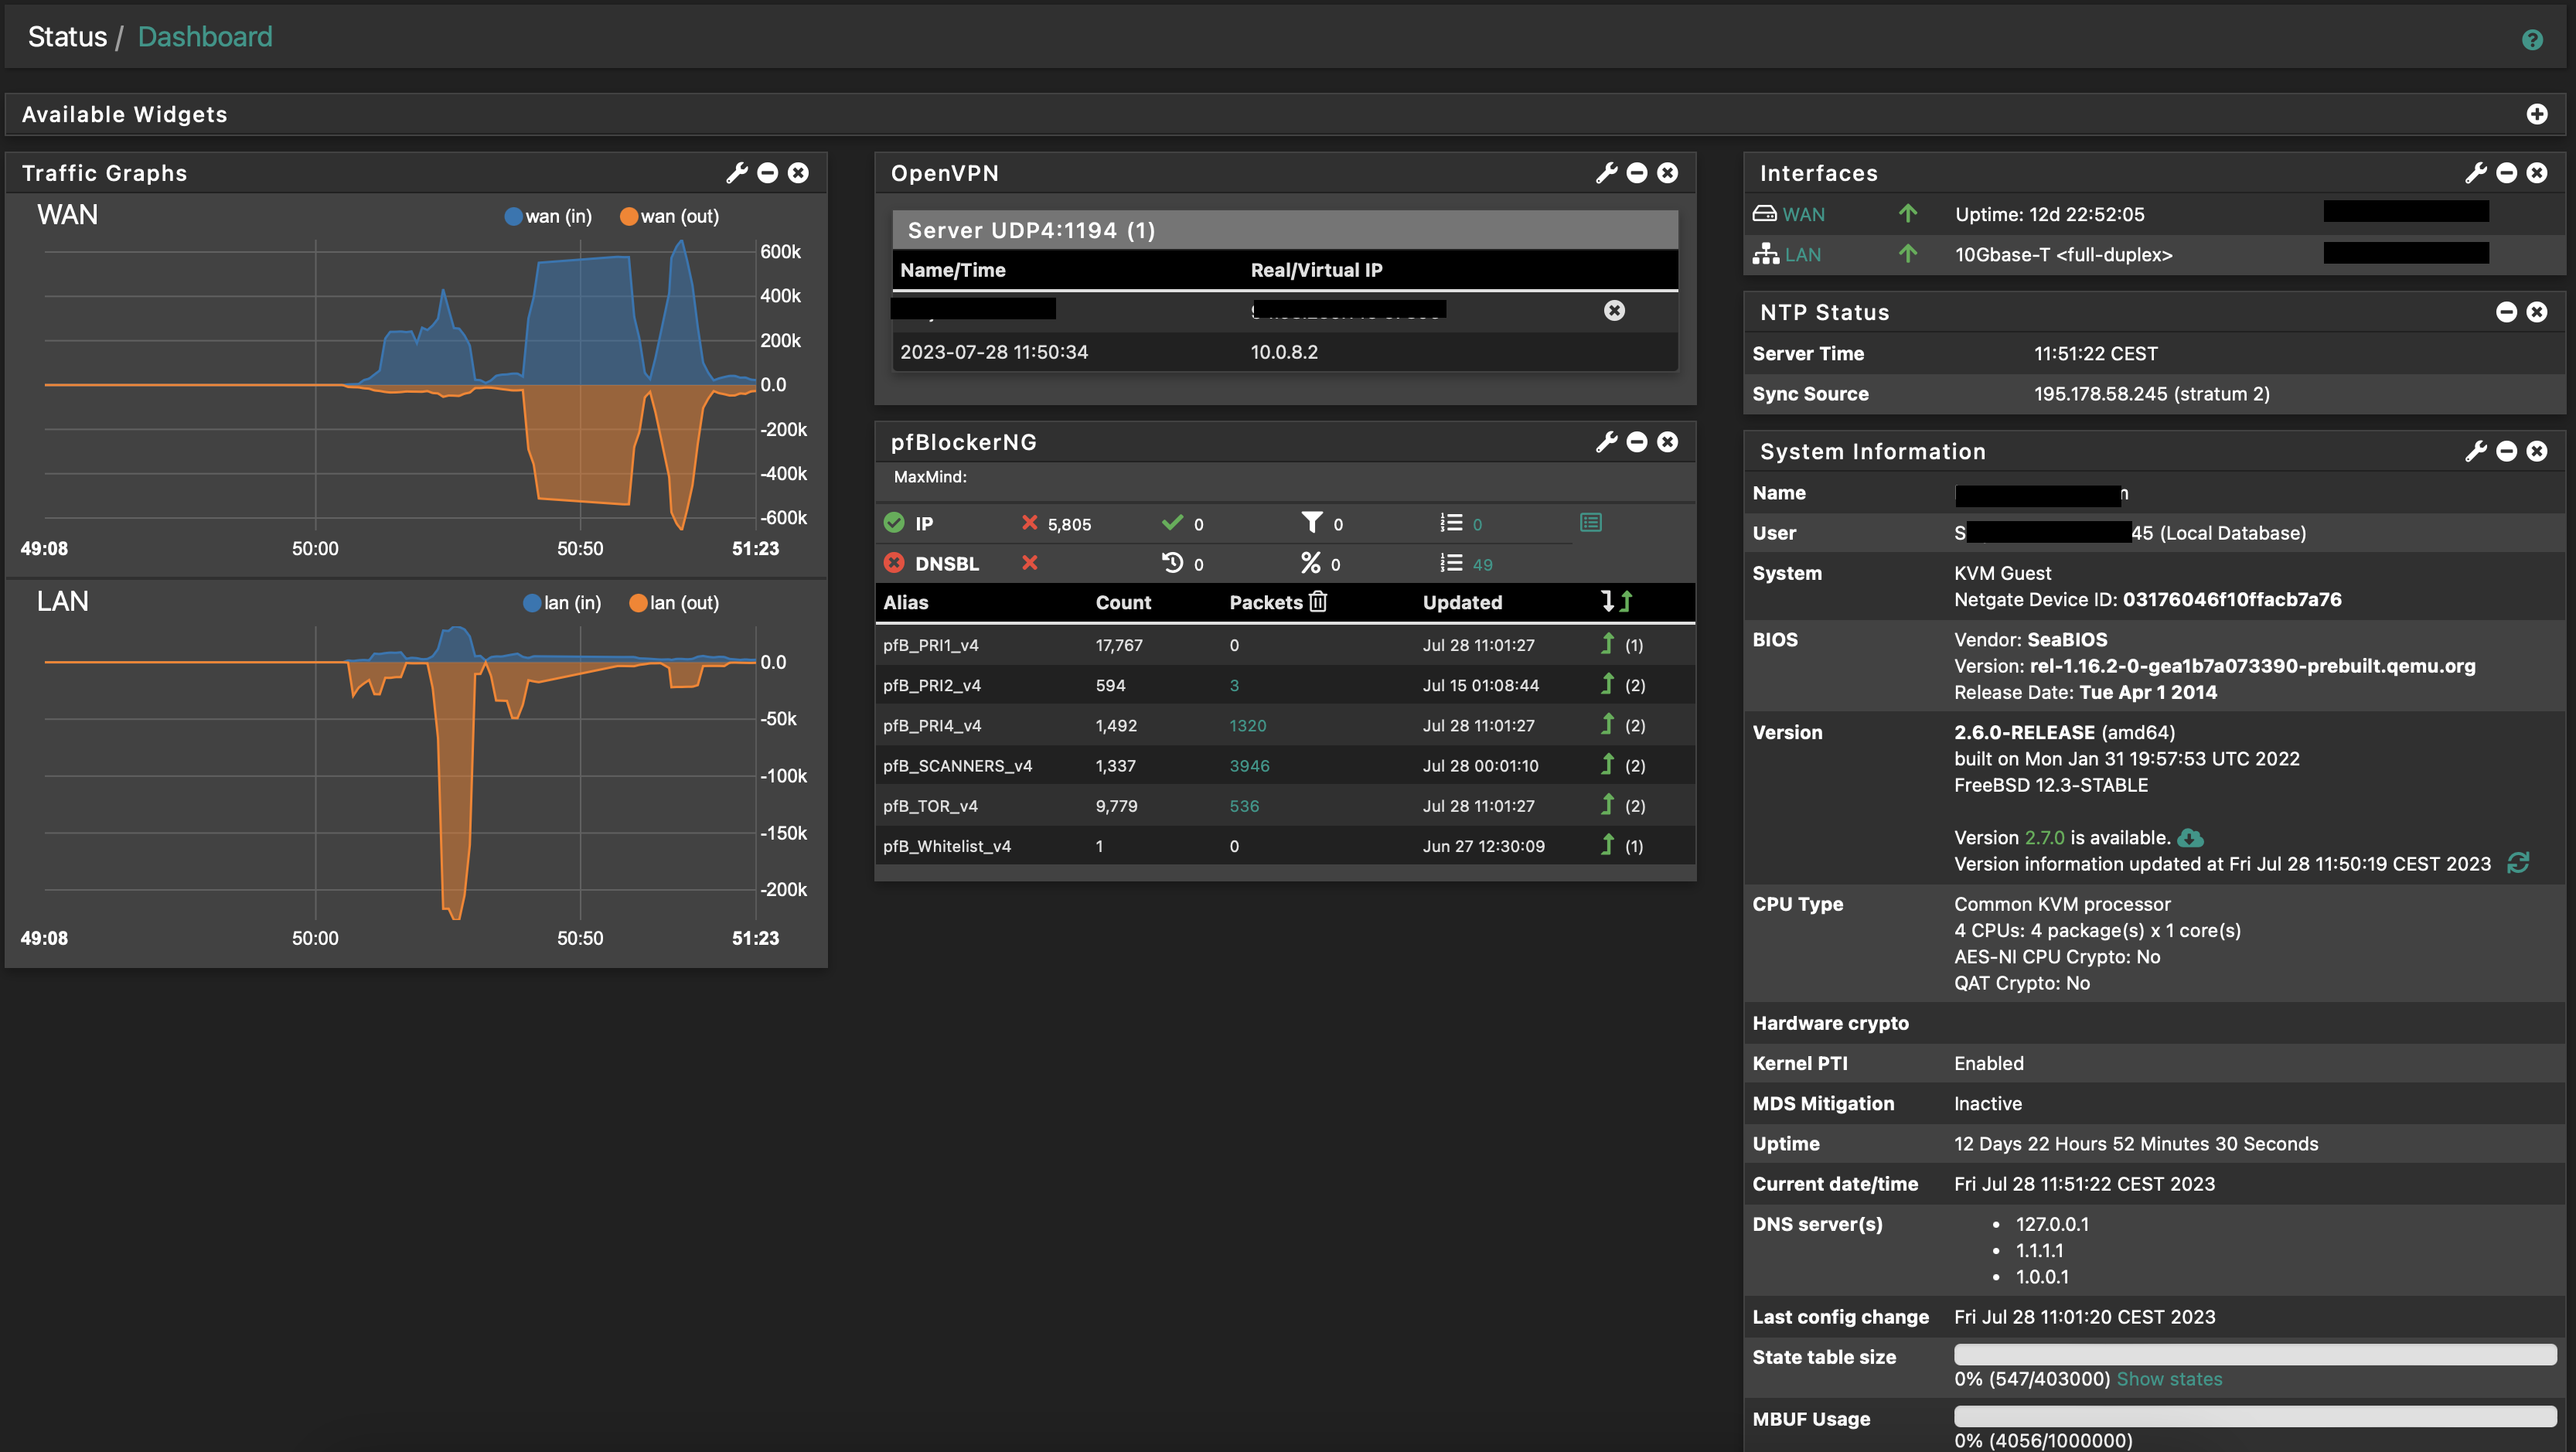Open the version 2.7.0 update link
This screenshot has width=2576, height=1452.
click(2044, 838)
